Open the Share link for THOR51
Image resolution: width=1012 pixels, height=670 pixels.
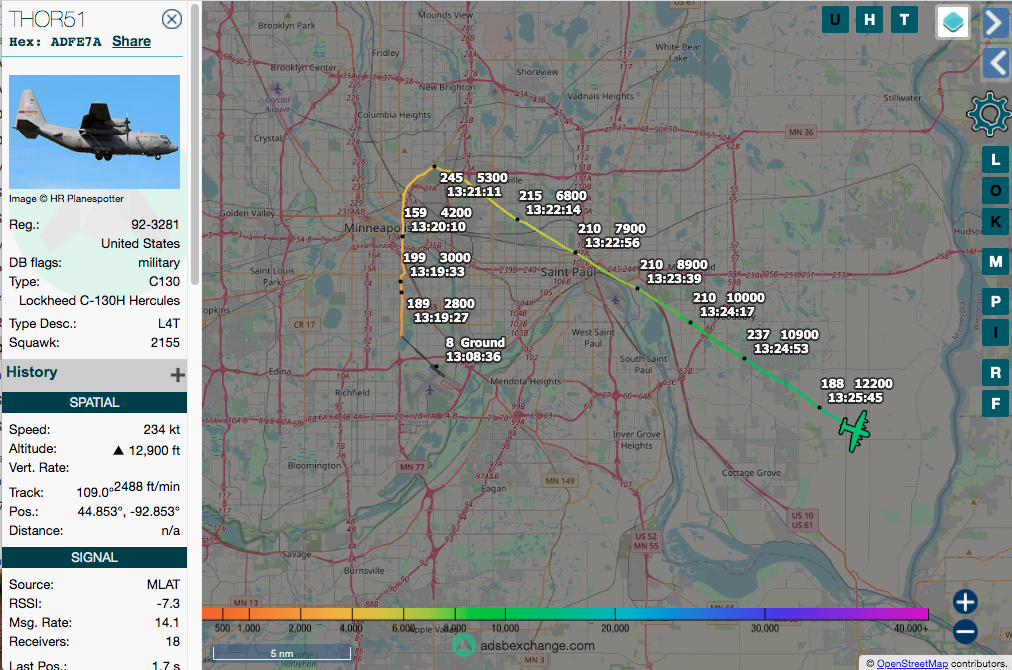(132, 41)
